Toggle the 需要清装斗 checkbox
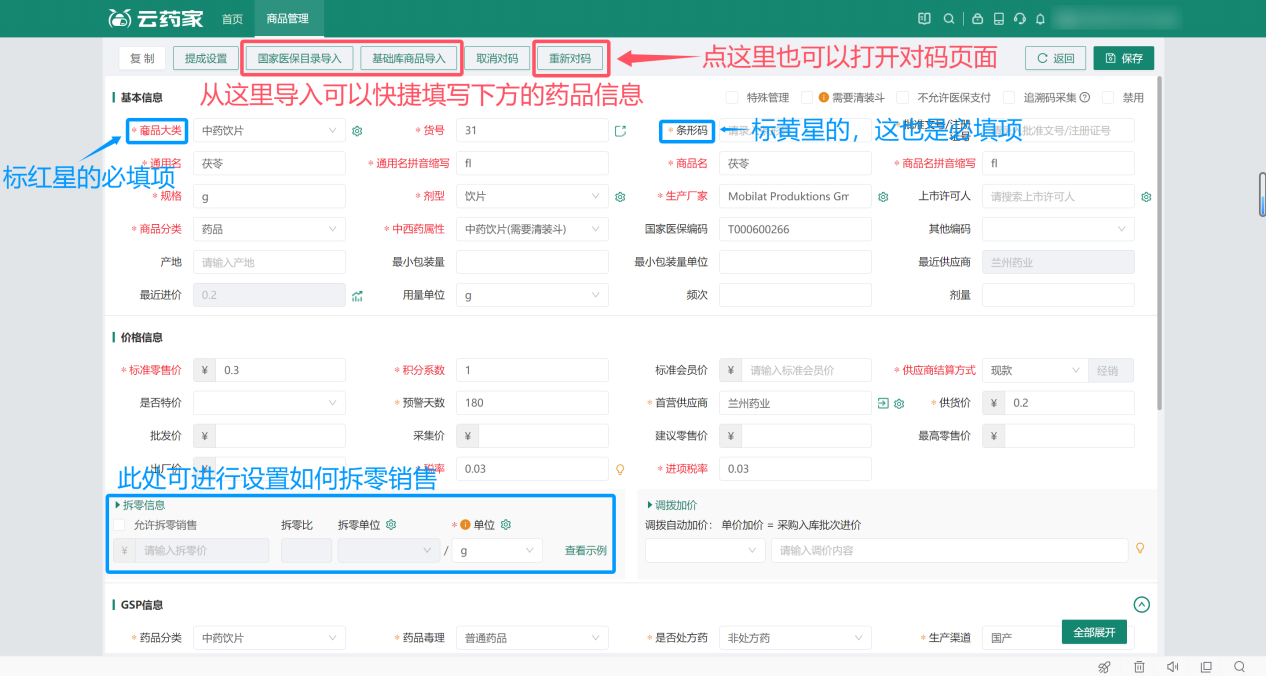Screen dimensions: 1266x676 pos(806,98)
